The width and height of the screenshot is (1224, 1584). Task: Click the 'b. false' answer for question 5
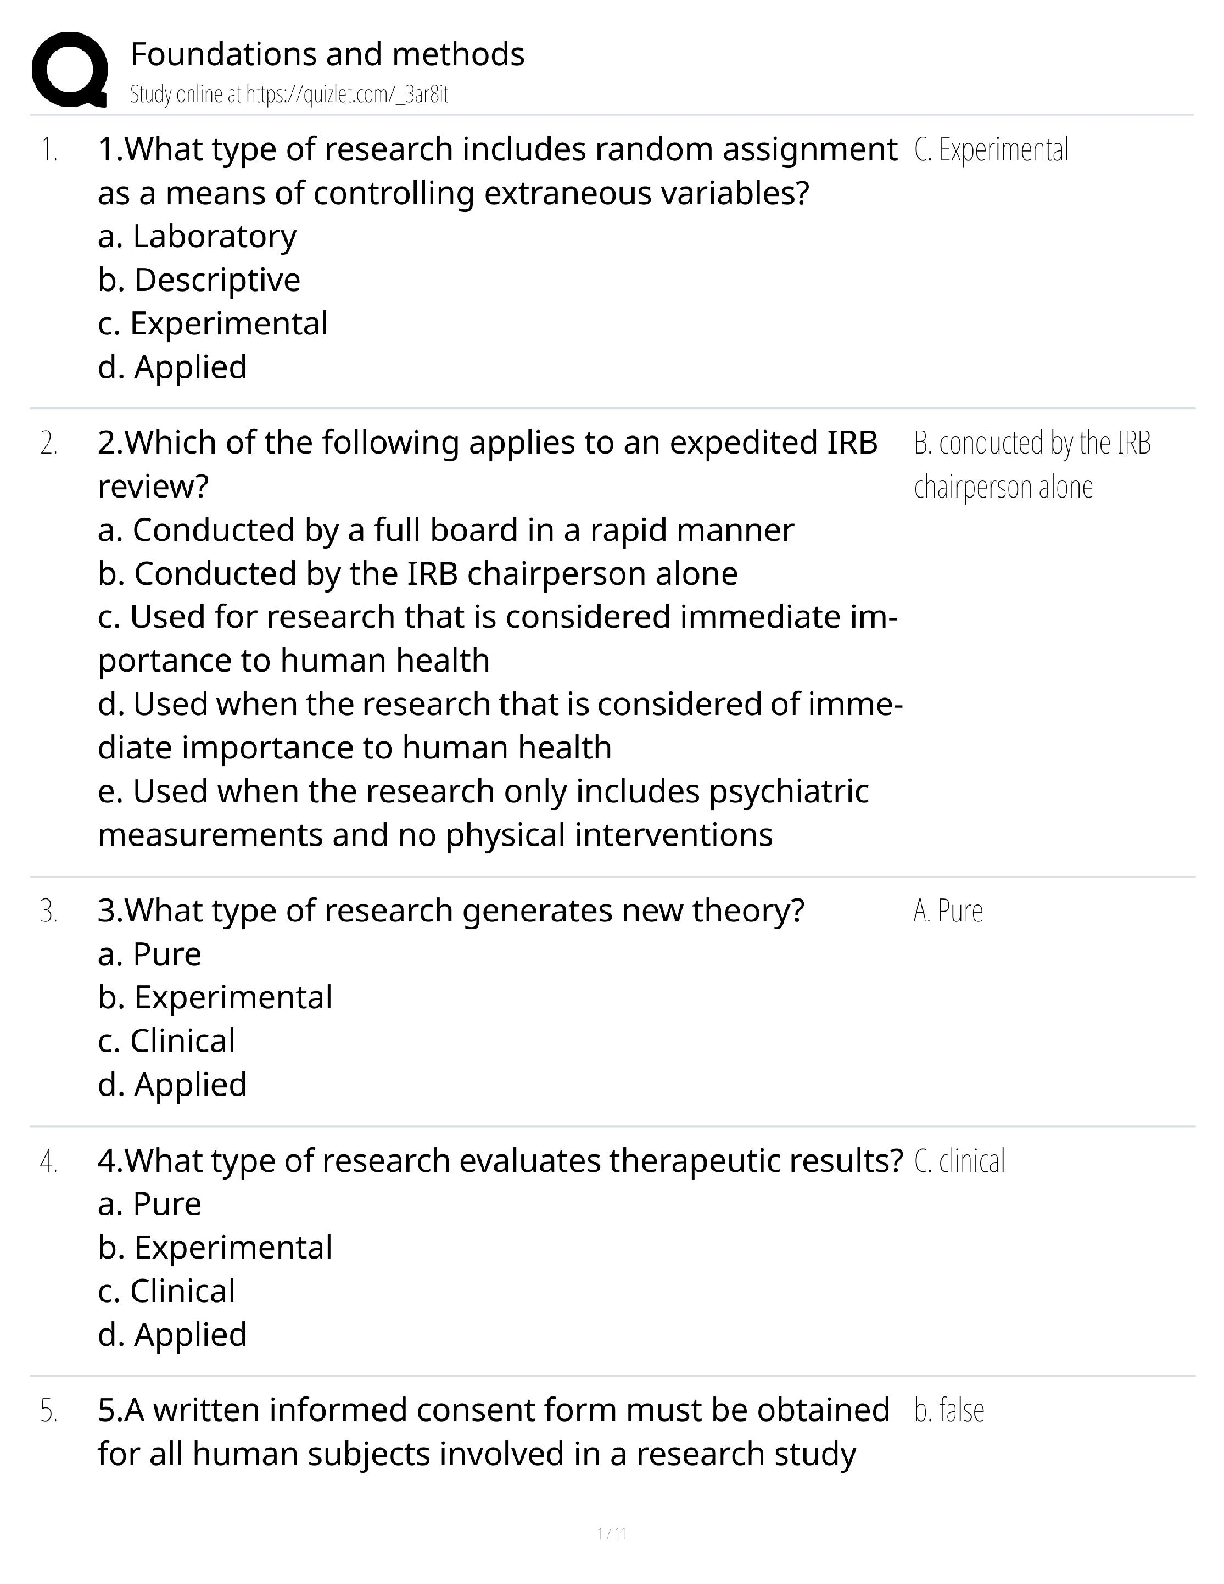[949, 1410]
